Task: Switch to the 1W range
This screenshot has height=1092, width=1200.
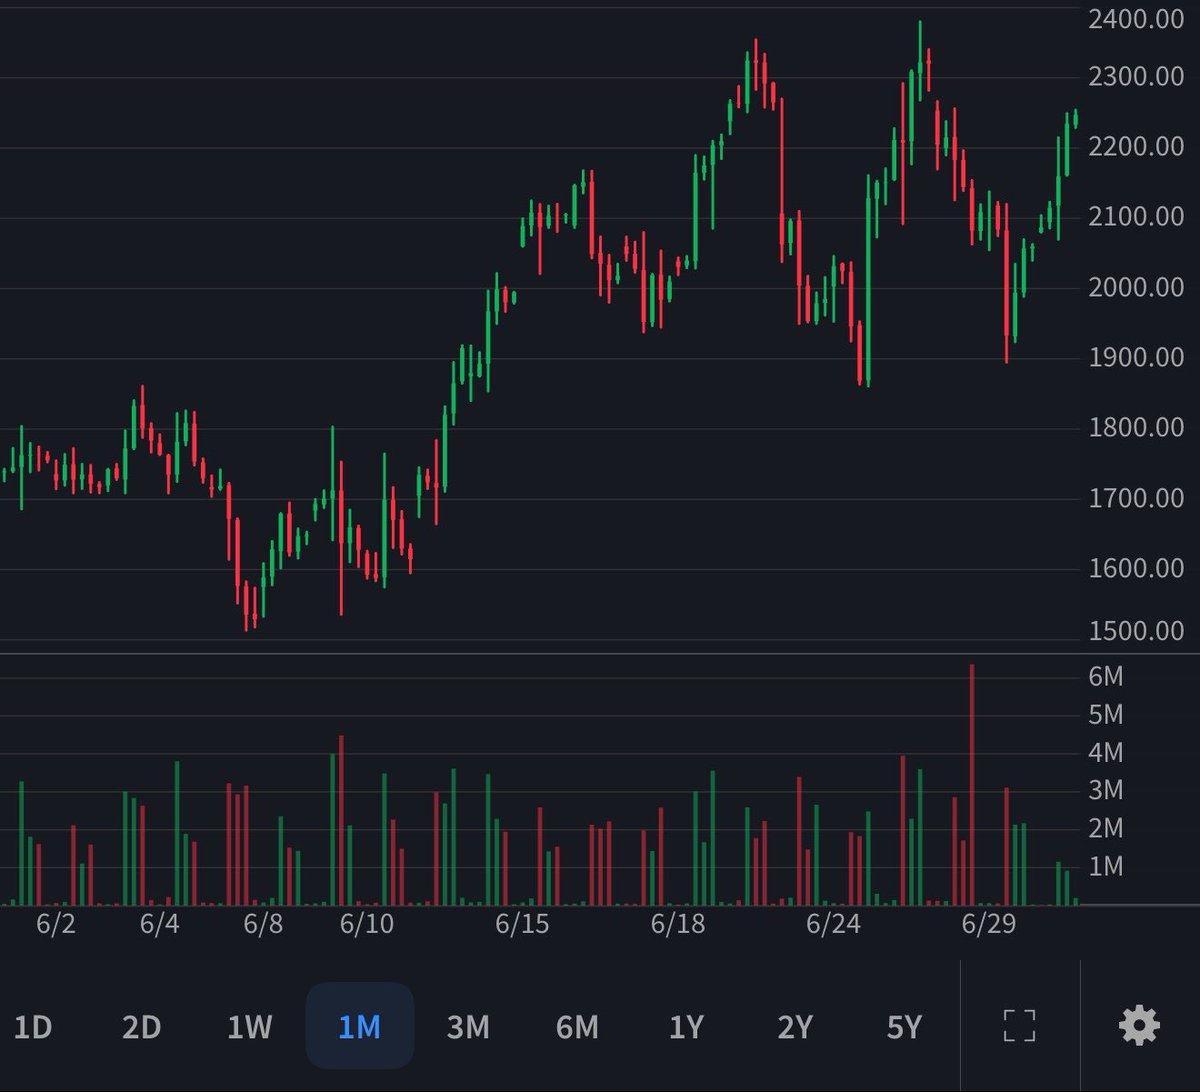Action: (x=250, y=1027)
